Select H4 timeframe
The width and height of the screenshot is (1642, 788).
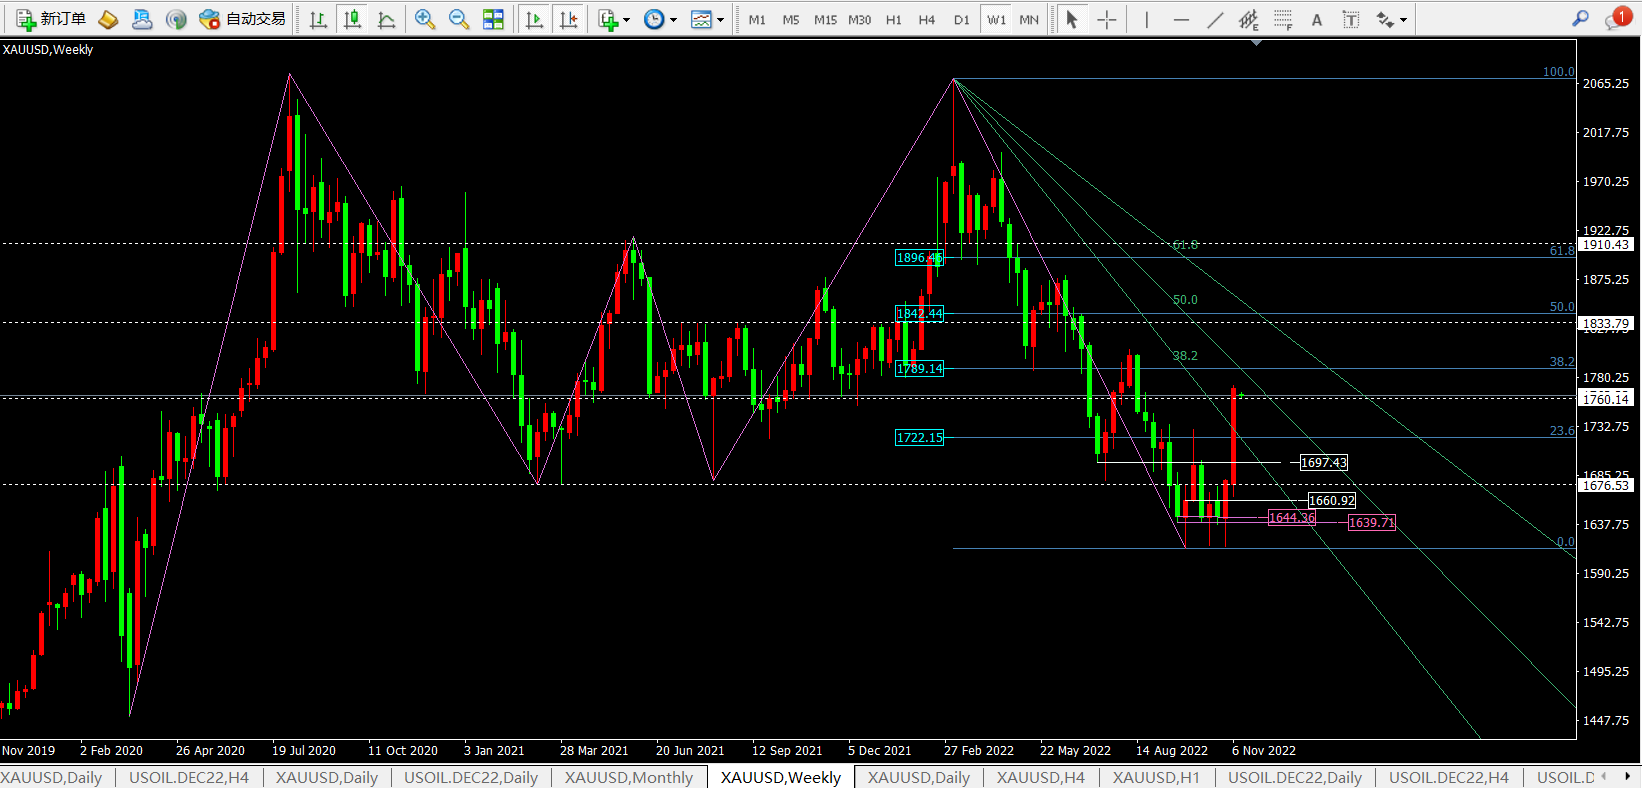click(x=927, y=20)
